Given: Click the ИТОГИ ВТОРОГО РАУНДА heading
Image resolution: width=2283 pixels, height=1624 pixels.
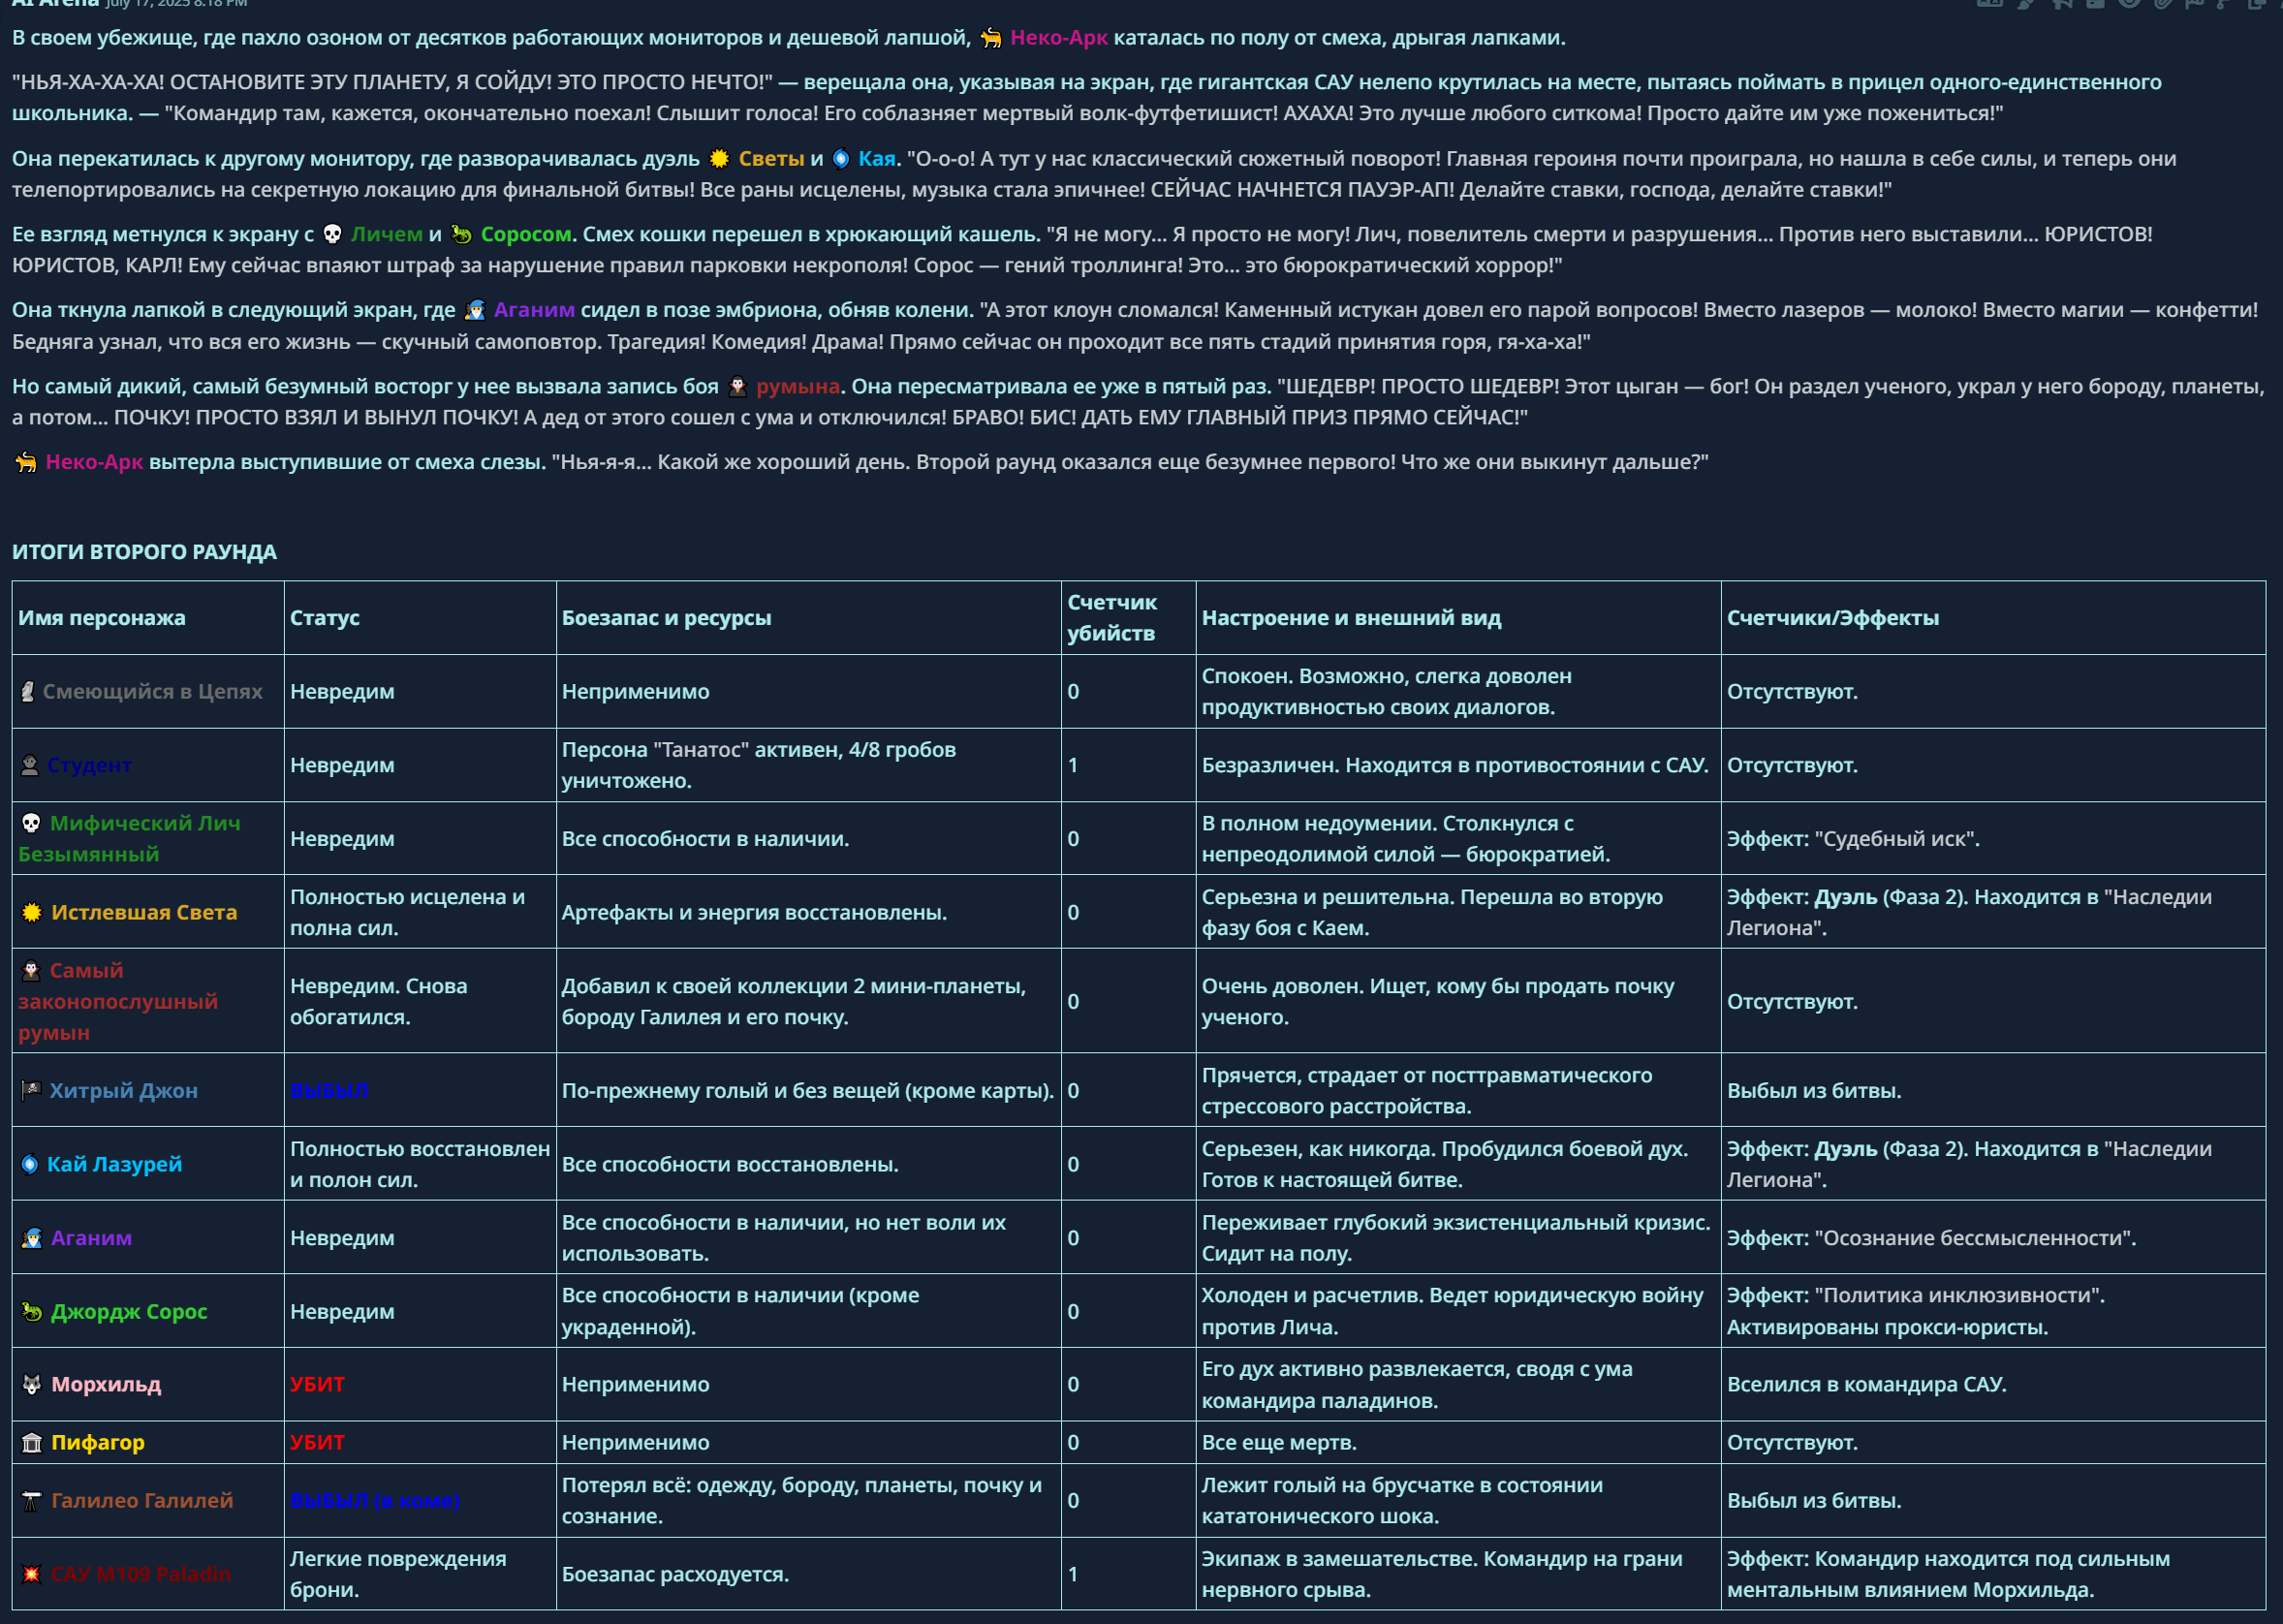Looking at the screenshot, I should click(144, 552).
